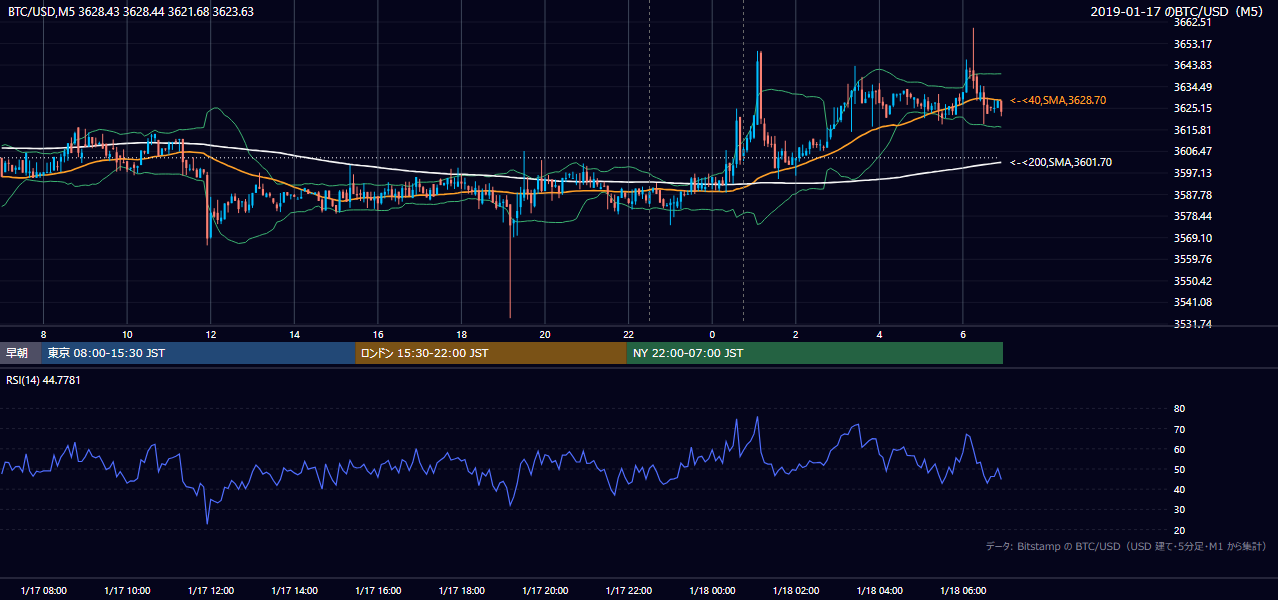Click RSI scale value 30

1179,510
